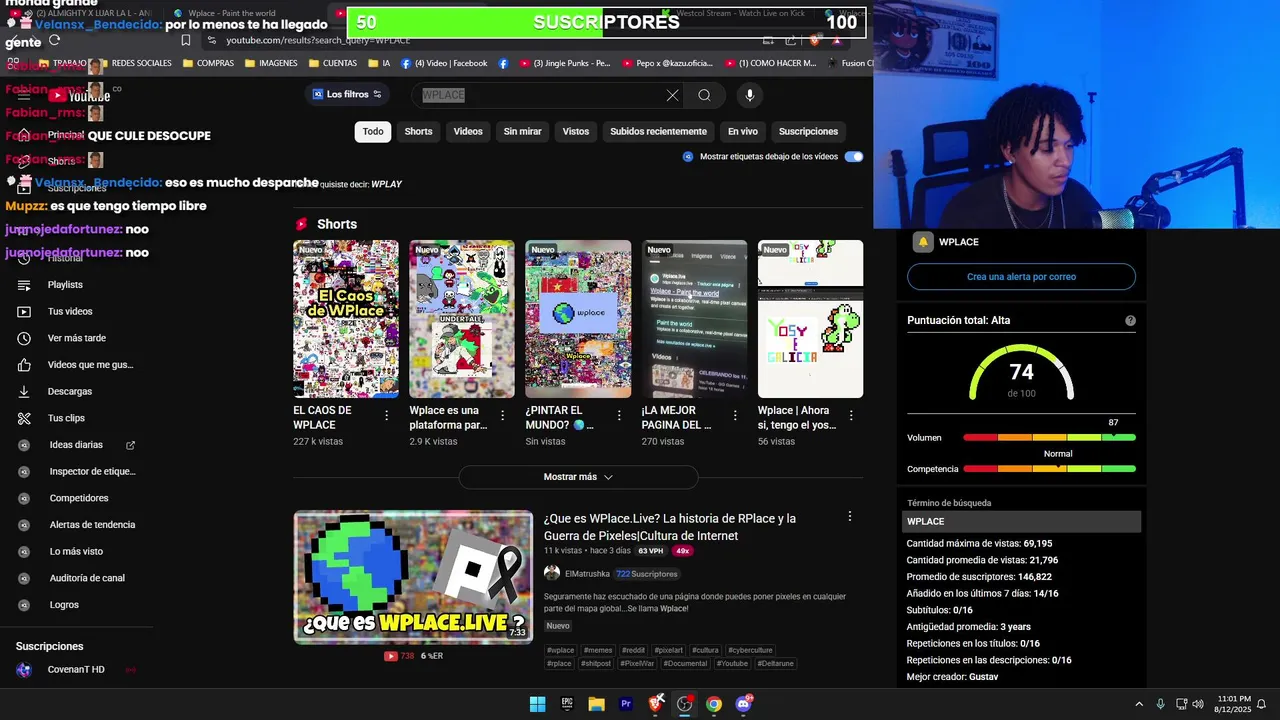Open the COMPRAS bookmark folder
This screenshot has height=720, width=1280.
(x=208, y=63)
